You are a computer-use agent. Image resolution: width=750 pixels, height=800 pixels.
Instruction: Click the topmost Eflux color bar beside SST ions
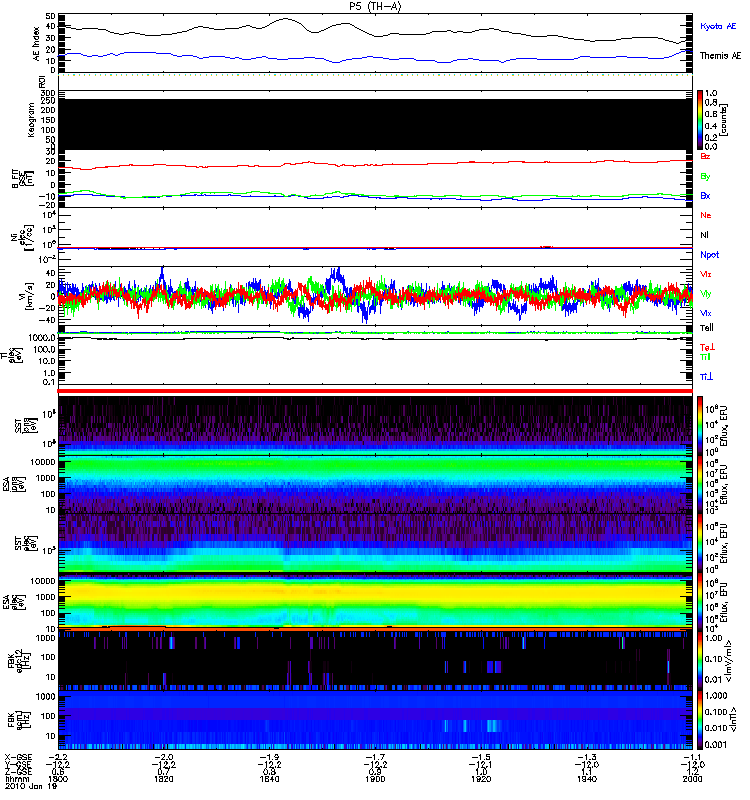coord(700,426)
